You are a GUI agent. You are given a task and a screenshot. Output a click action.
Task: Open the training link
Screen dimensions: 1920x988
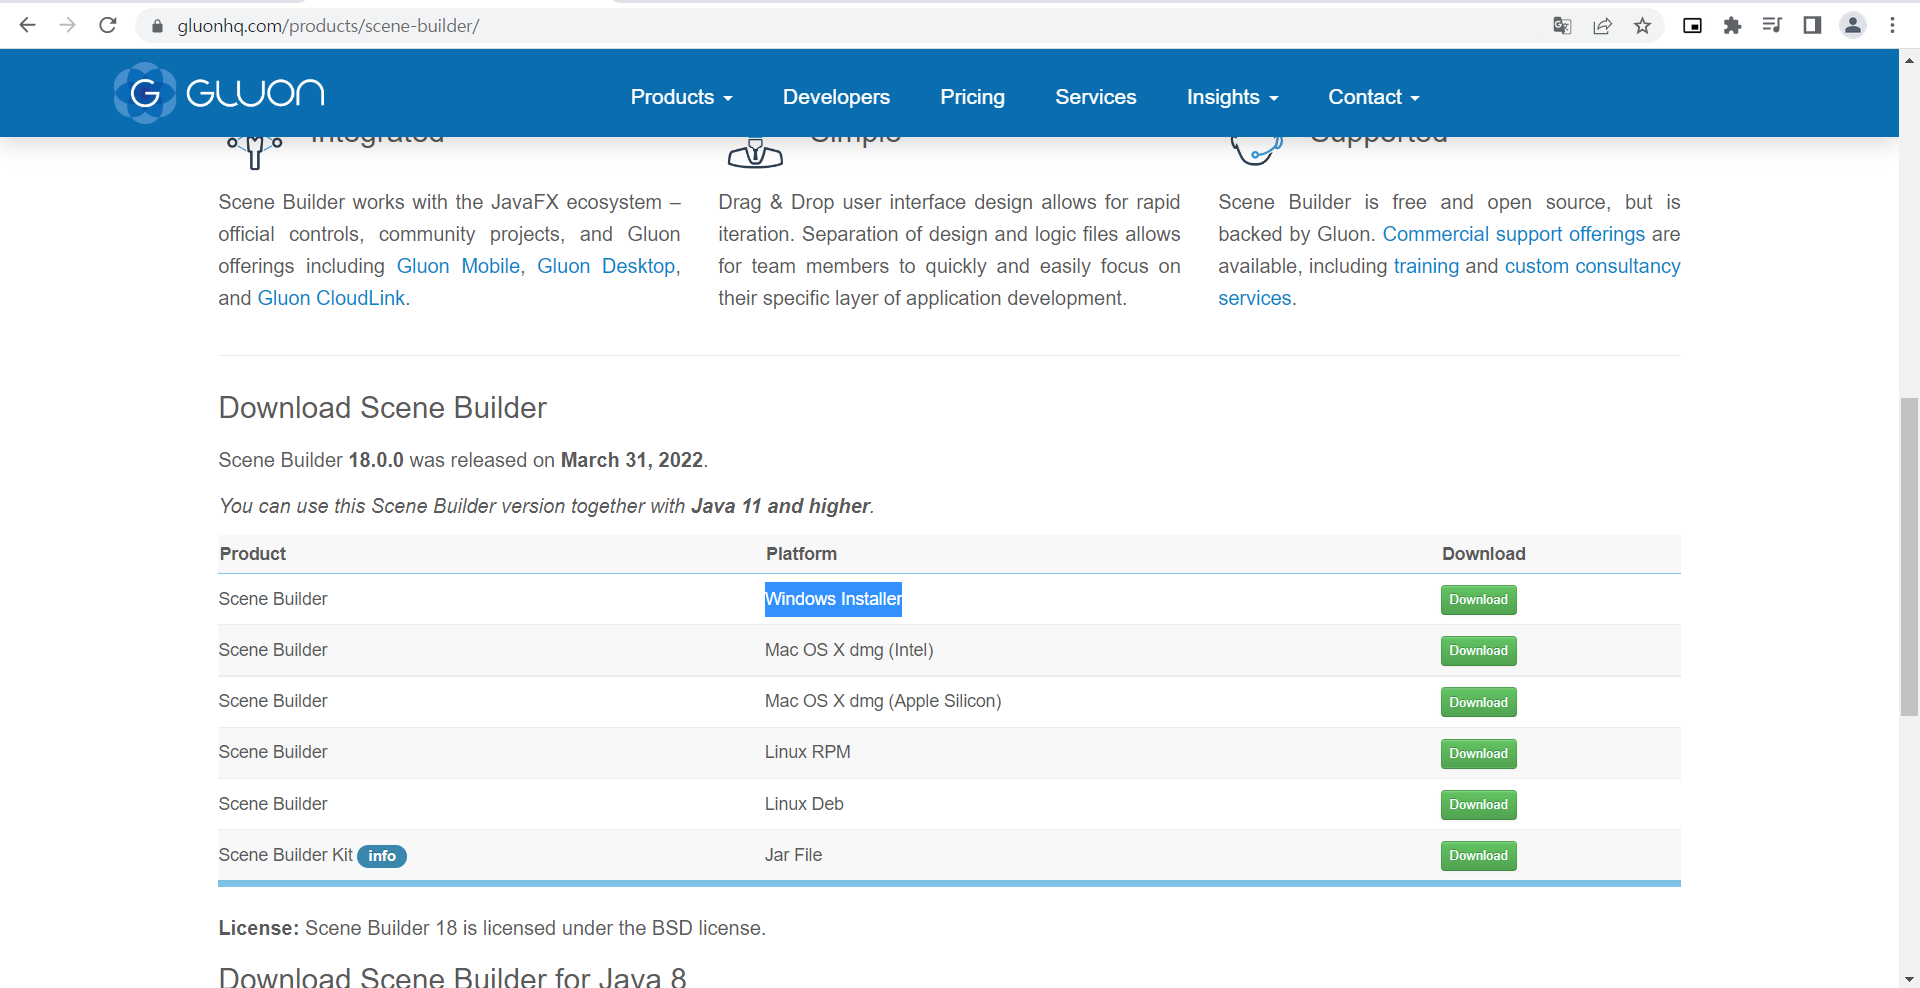click(1426, 266)
